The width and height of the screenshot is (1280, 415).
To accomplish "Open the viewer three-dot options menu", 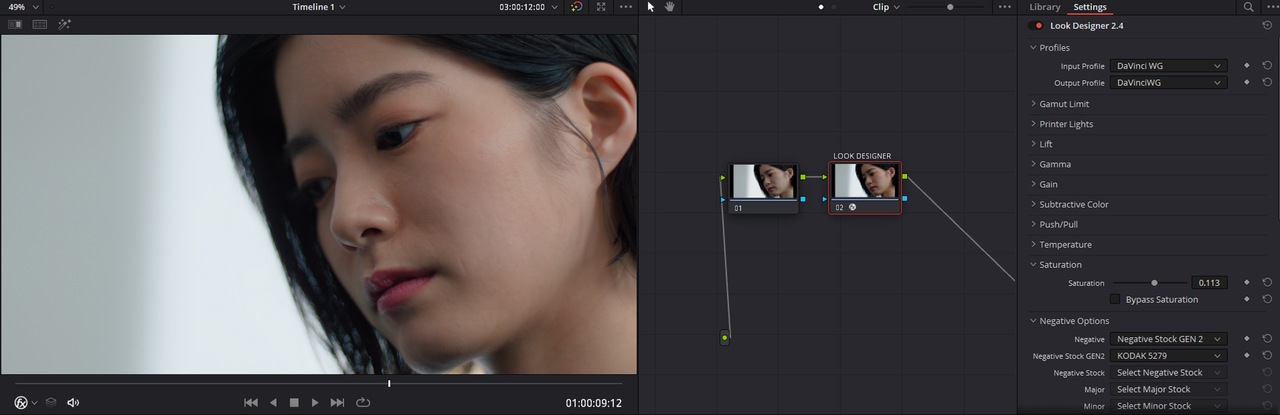I will (x=626, y=7).
